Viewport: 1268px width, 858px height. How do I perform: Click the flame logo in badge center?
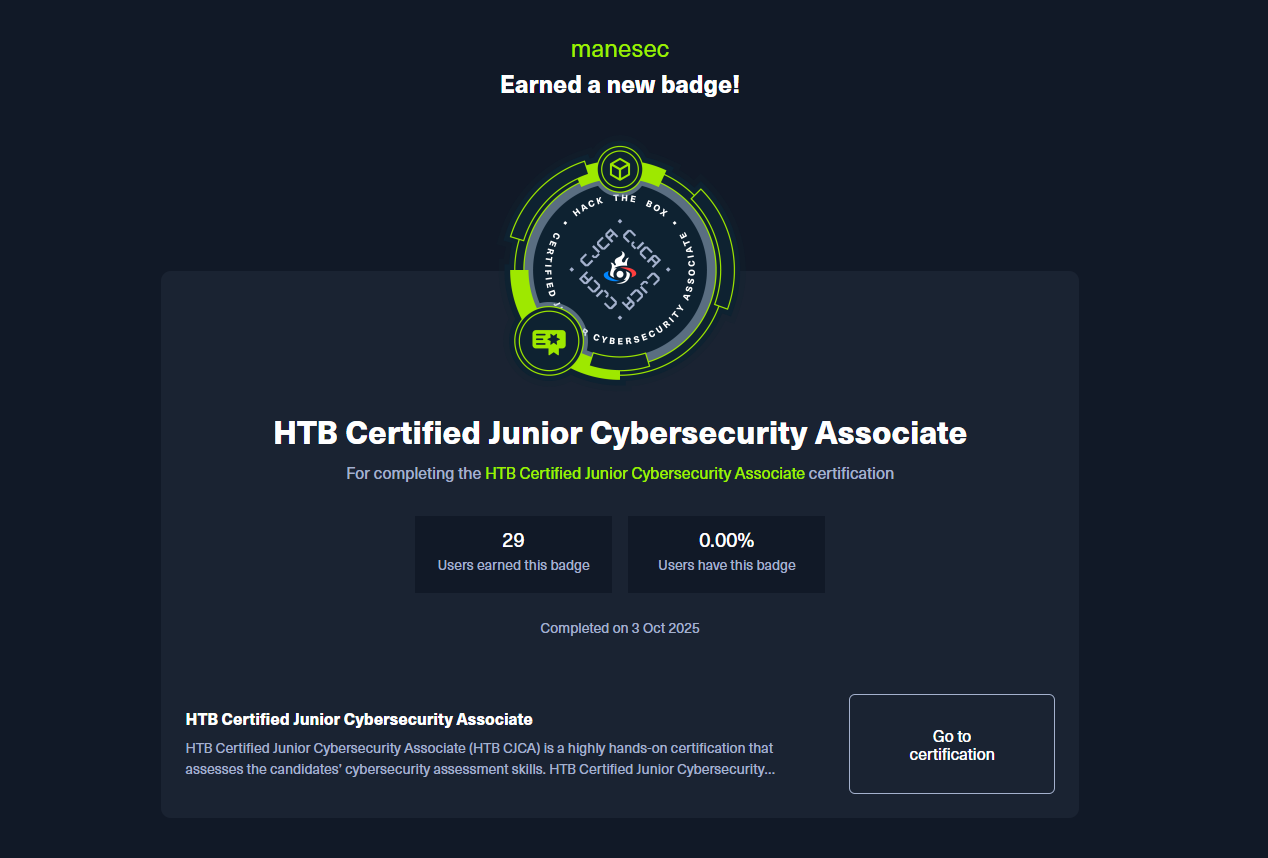pos(620,267)
